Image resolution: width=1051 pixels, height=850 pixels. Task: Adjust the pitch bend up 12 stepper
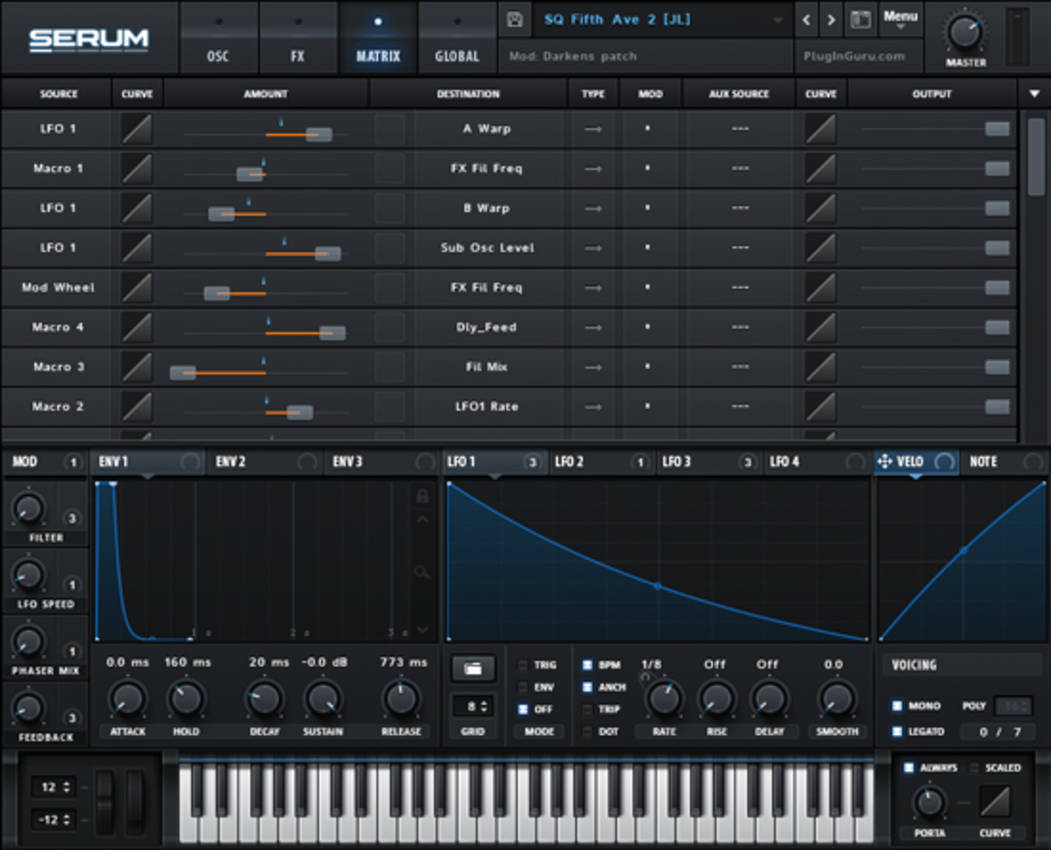56,787
